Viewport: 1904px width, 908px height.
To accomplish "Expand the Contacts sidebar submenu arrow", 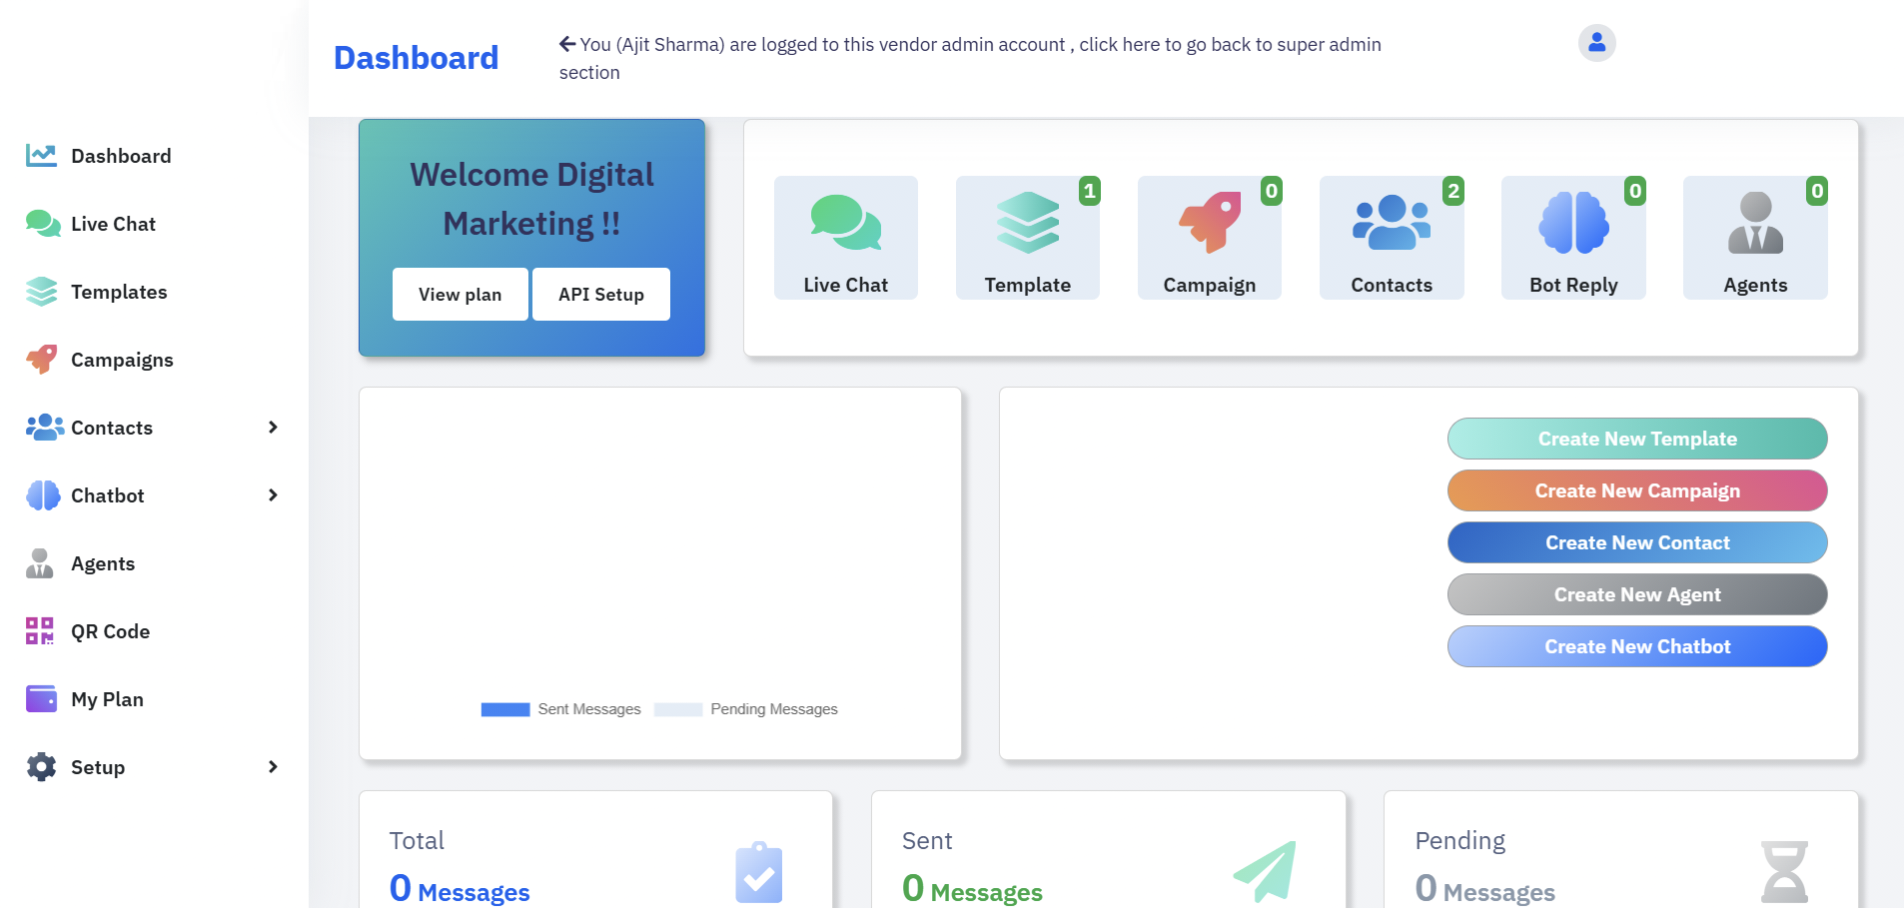I will 273,428.
